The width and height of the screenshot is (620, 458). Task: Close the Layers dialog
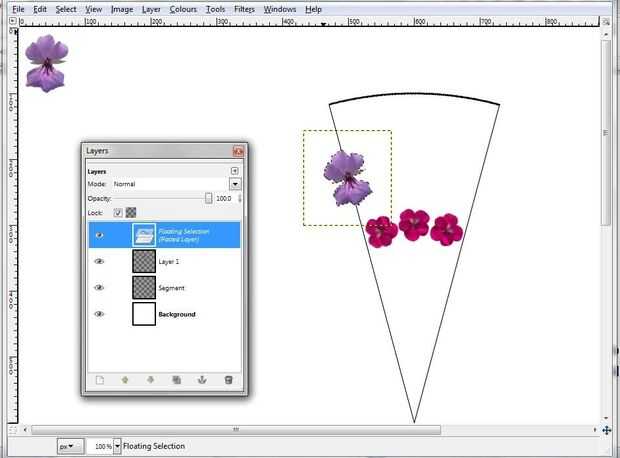(x=238, y=151)
